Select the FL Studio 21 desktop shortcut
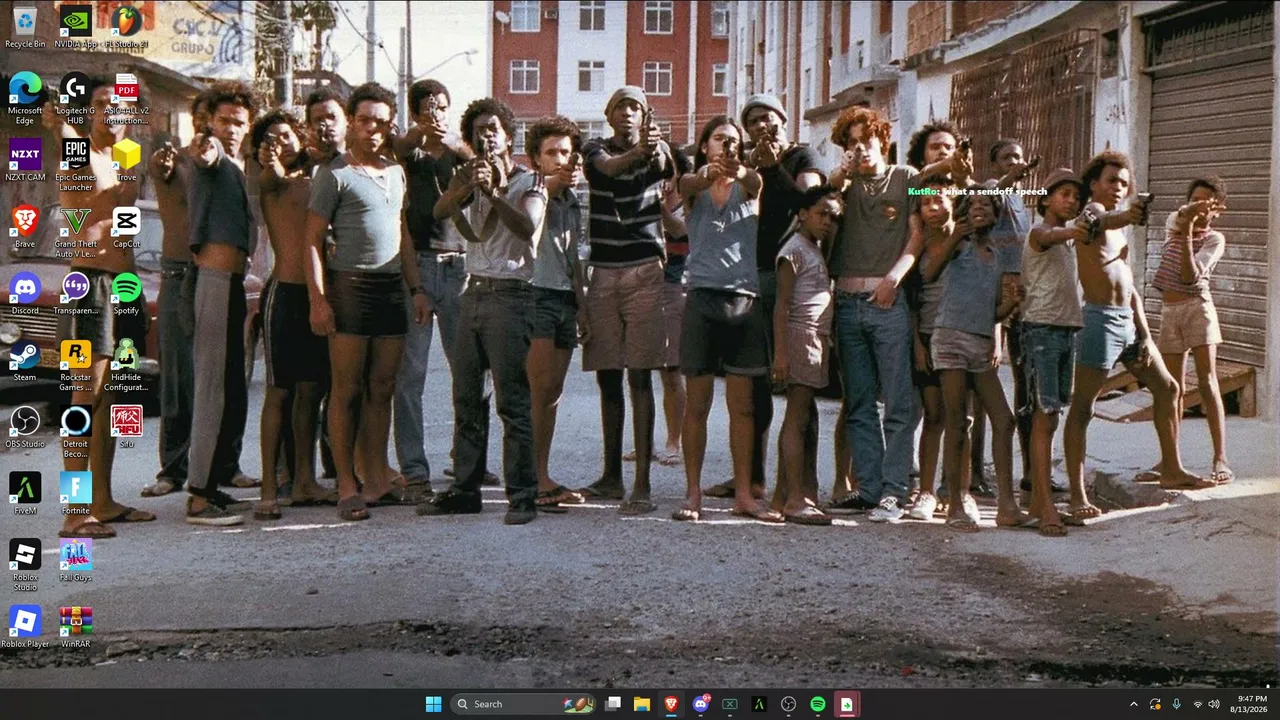 [126, 27]
